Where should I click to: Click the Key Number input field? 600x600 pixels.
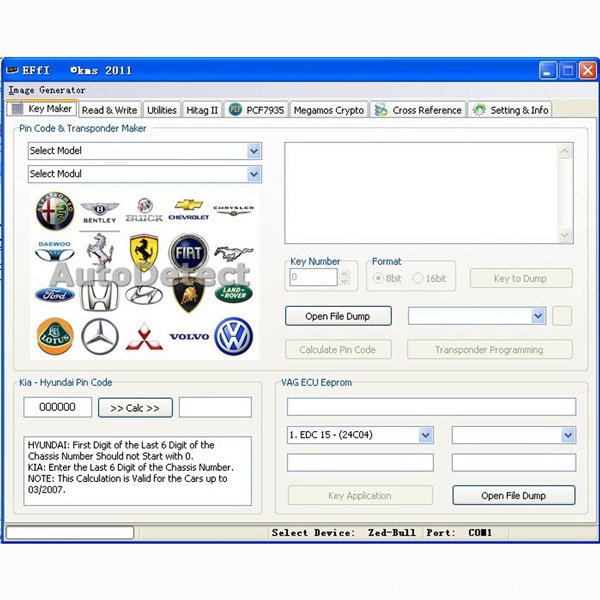[313, 277]
